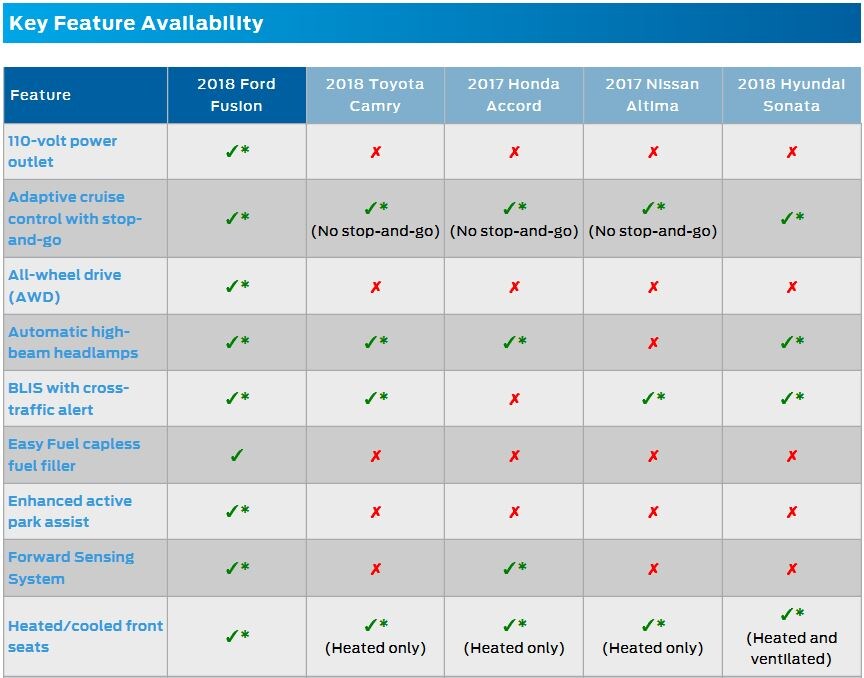Click Hyundai Sonata's red X for enhanced active park assist
Viewport: 864px width, 678px height.
click(x=792, y=512)
